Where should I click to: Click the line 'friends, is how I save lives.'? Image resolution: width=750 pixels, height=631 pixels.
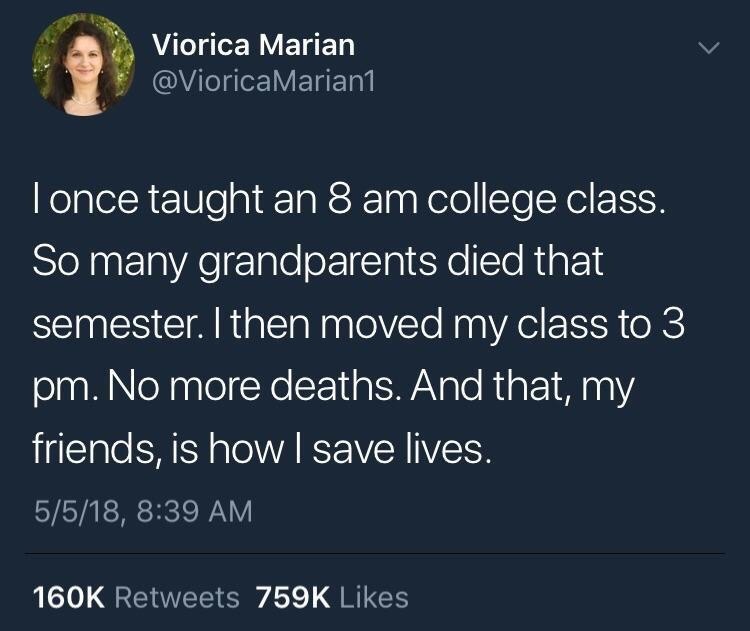tap(263, 449)
